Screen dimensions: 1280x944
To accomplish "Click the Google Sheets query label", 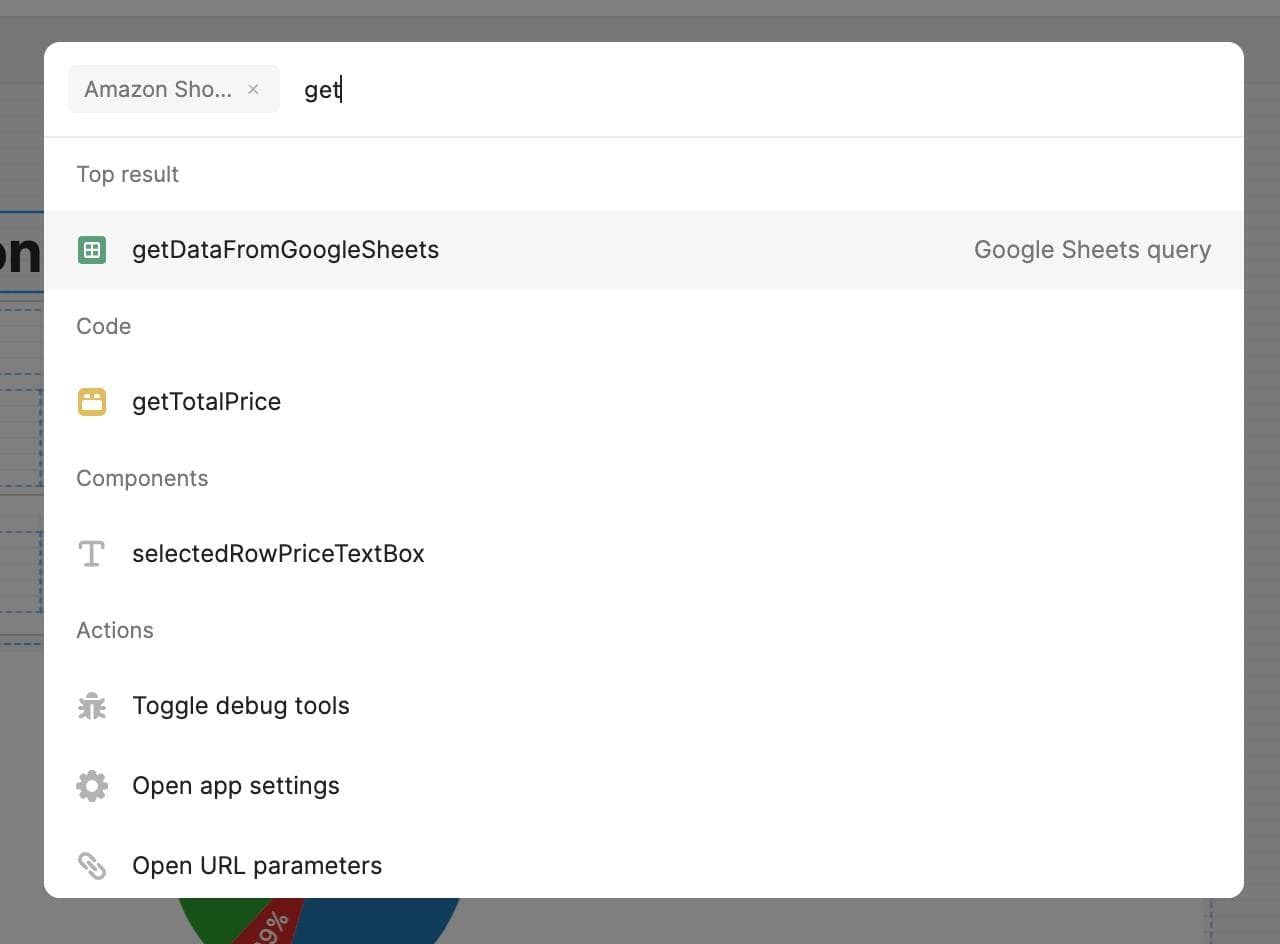I will (x=1091, y=249).
